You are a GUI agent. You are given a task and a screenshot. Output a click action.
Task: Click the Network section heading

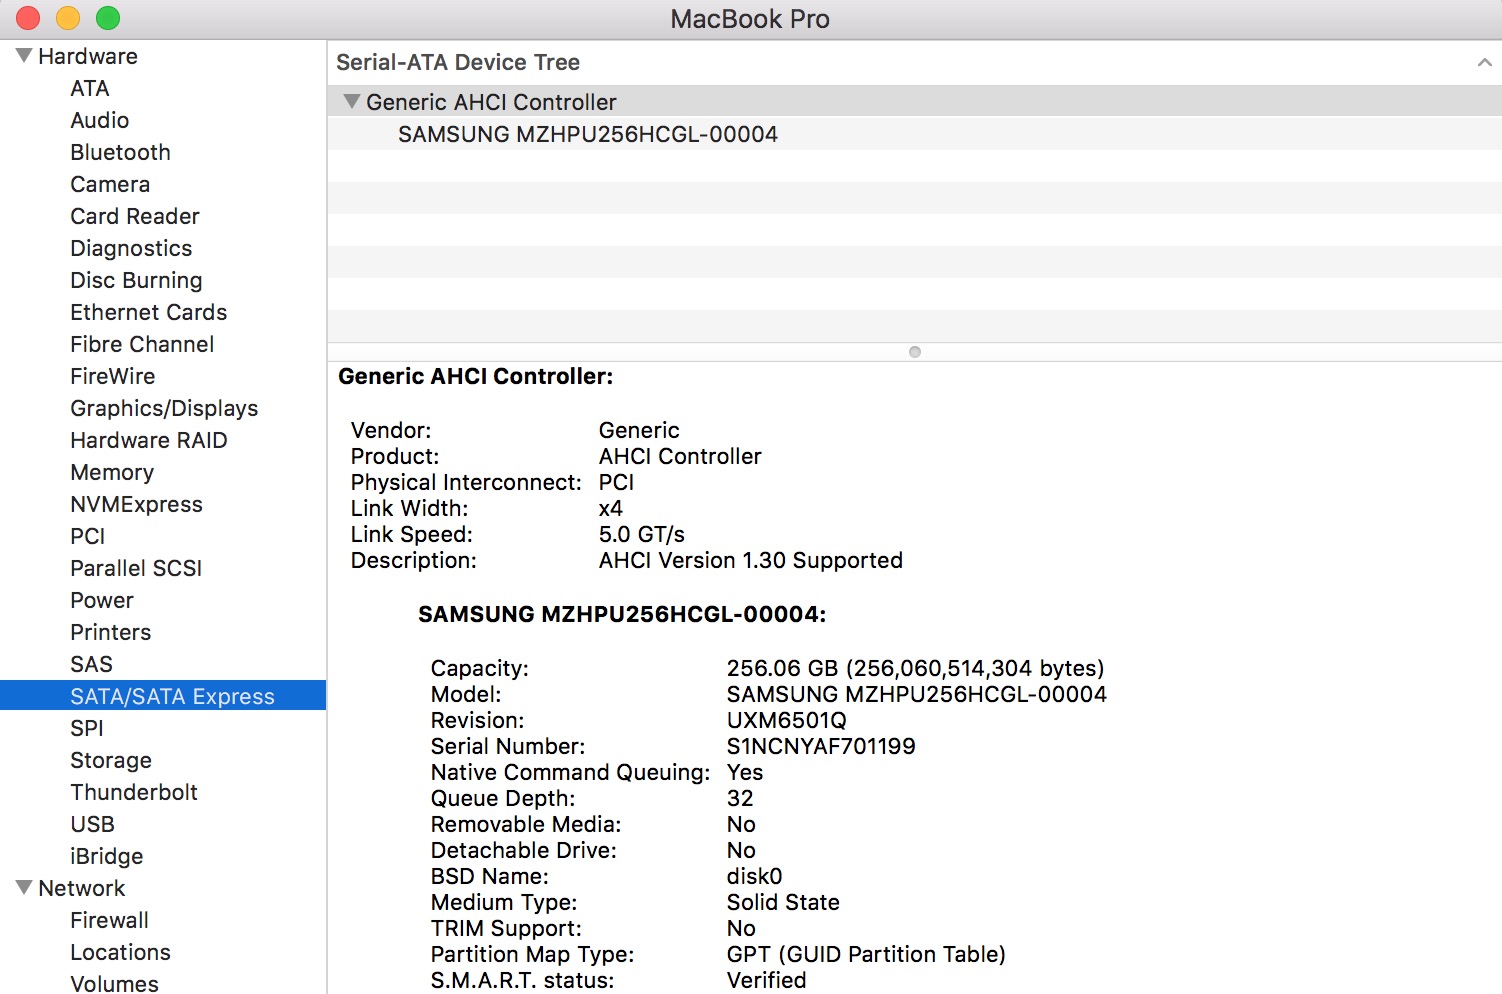tap(82, 888)
